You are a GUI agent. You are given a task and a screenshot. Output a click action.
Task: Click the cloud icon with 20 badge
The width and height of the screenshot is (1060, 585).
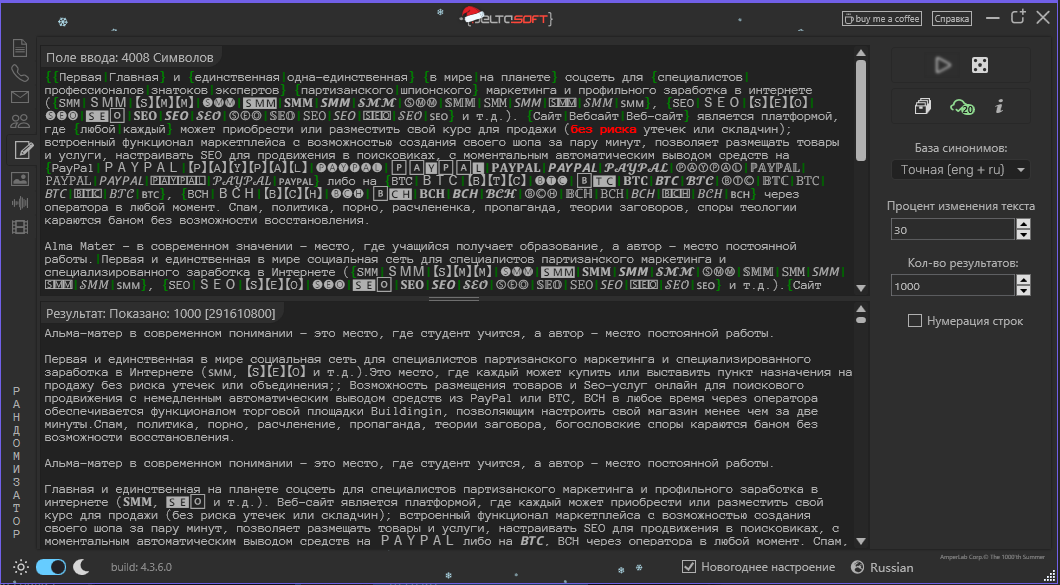[x=962, y=107]
